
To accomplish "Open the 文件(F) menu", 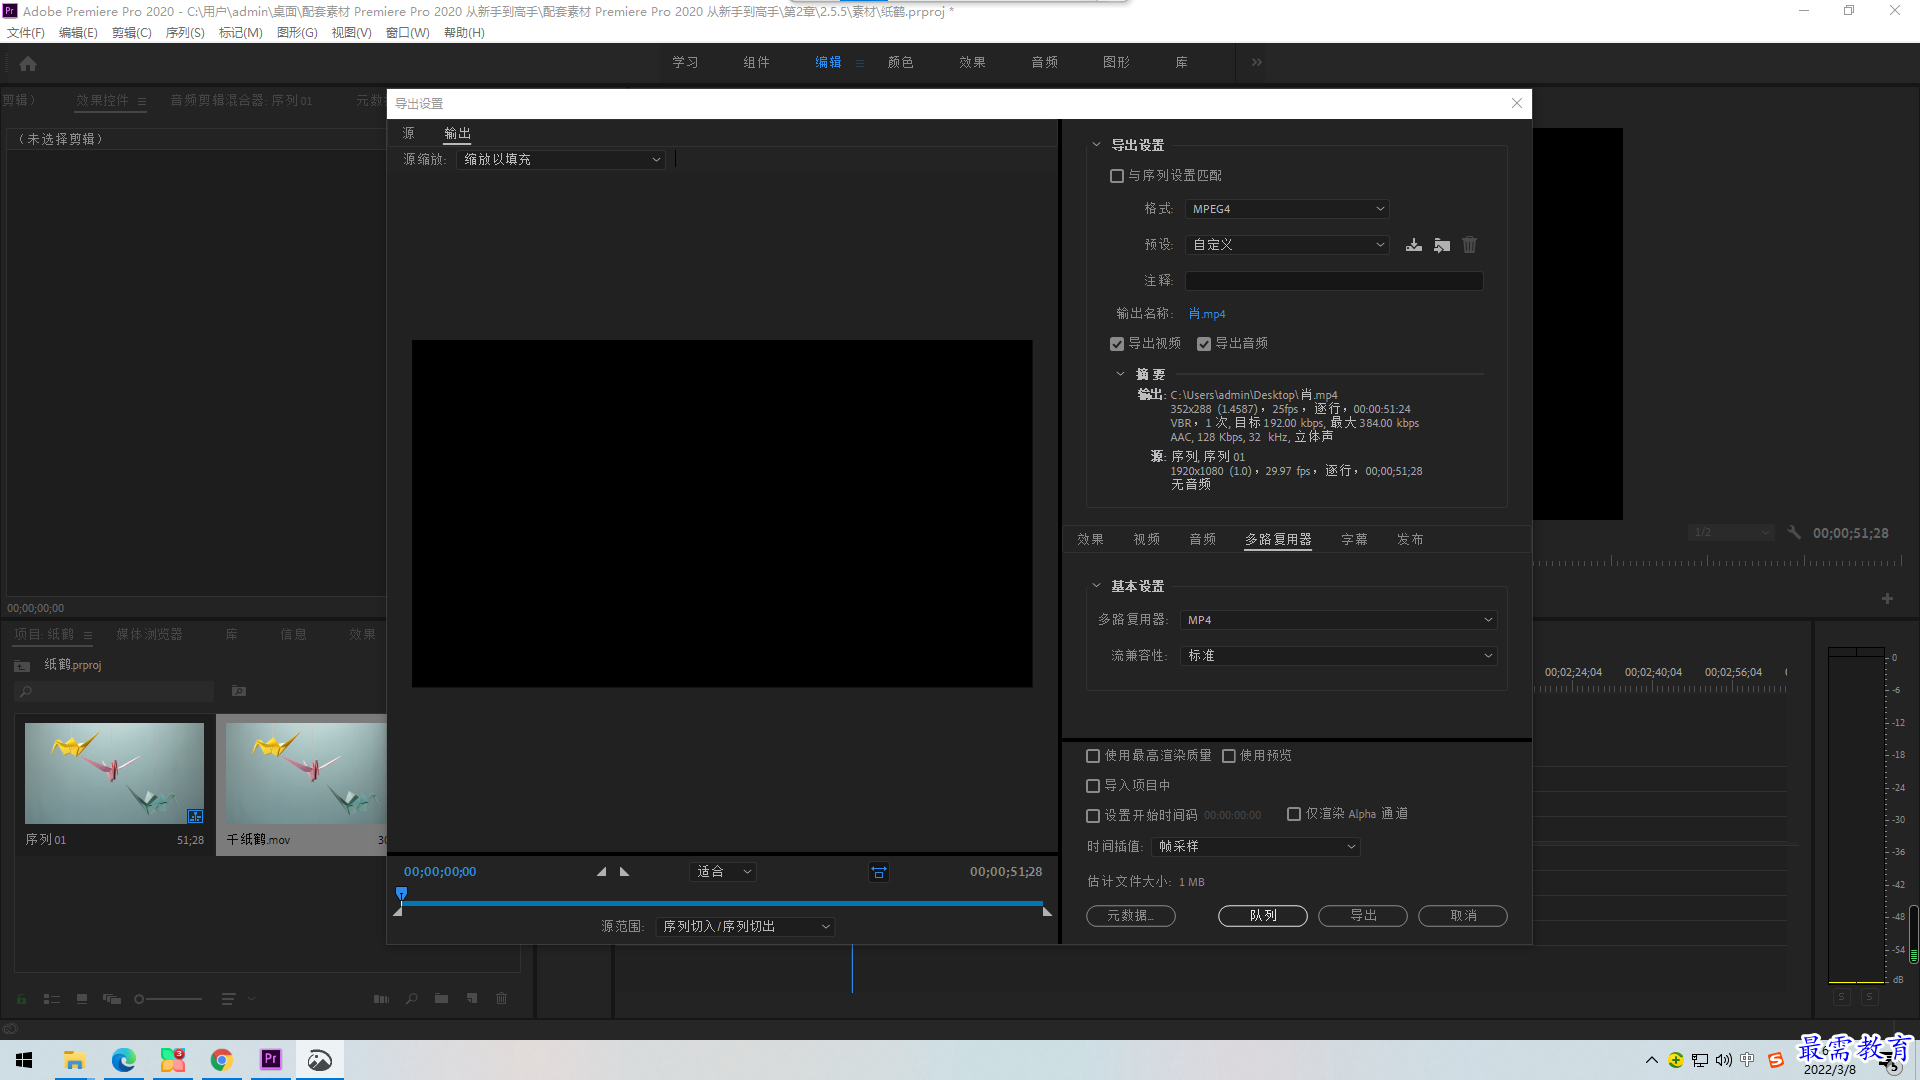I will pos(26,33).
